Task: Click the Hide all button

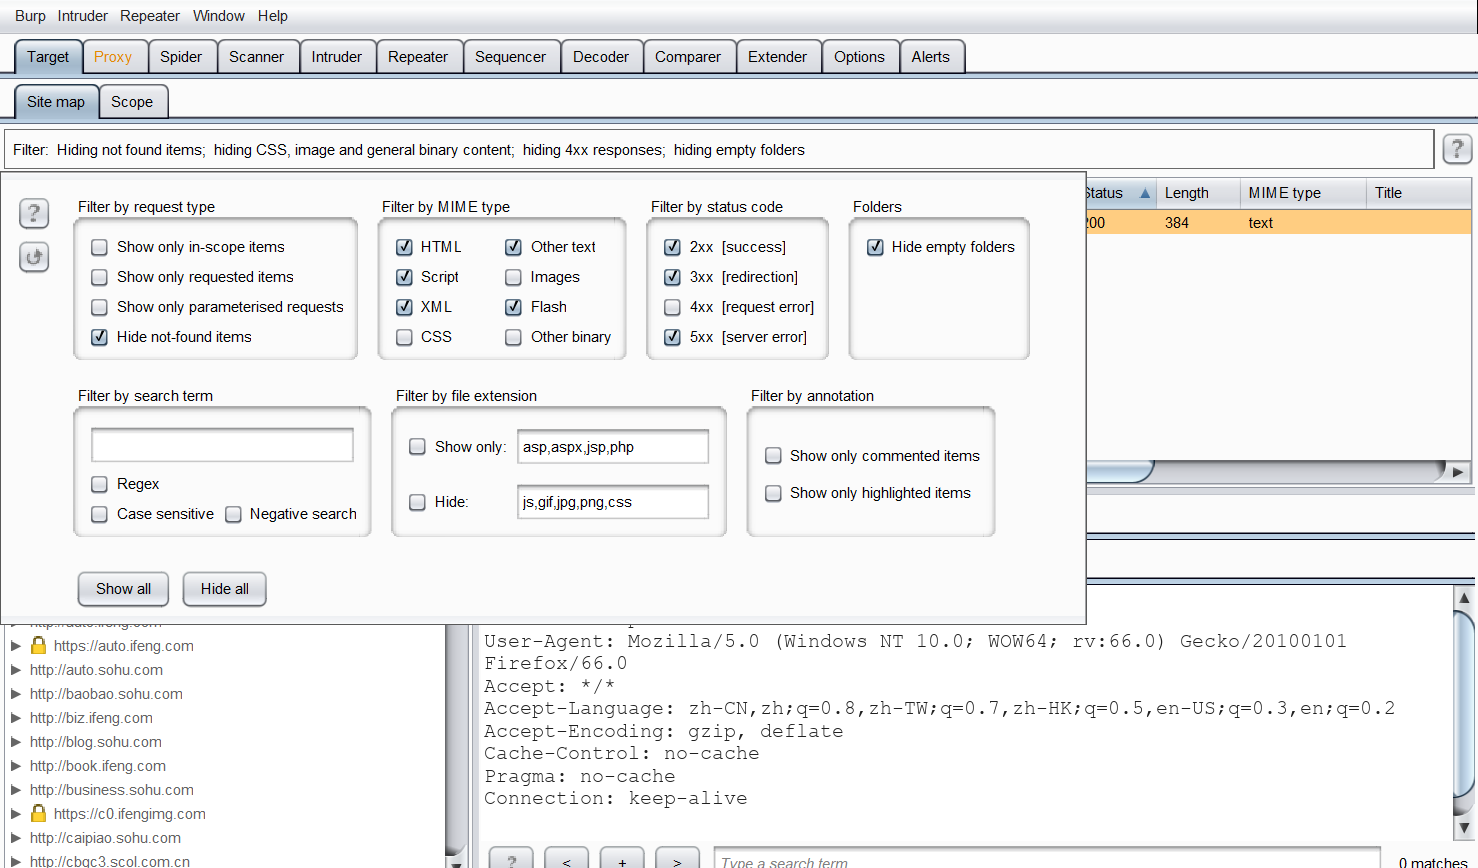Action: point(225,589)
